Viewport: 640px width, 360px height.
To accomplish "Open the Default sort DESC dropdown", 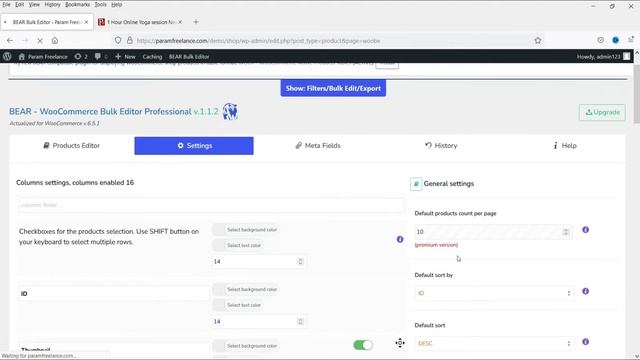I will (x=494, y=343).
